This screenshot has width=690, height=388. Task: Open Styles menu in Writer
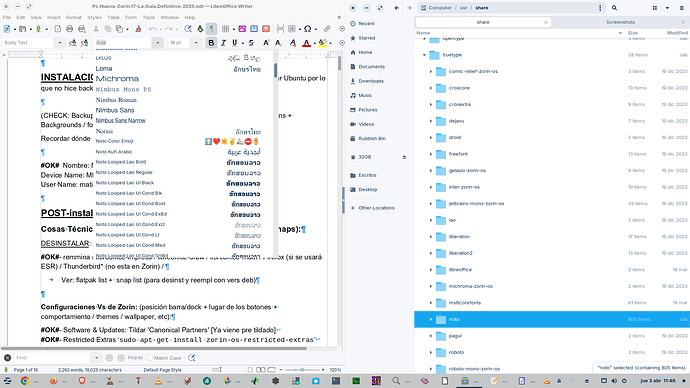click(94, 17)
